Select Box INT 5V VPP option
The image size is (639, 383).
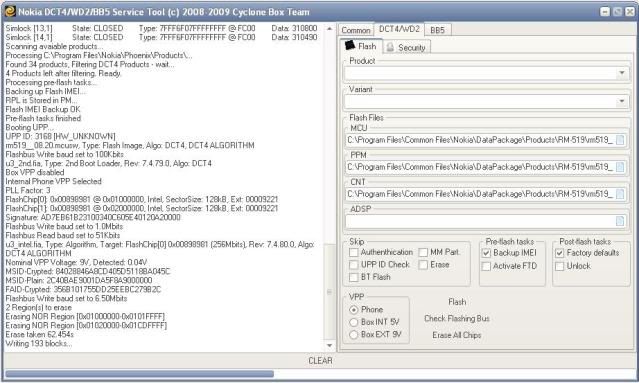(354, 322)
